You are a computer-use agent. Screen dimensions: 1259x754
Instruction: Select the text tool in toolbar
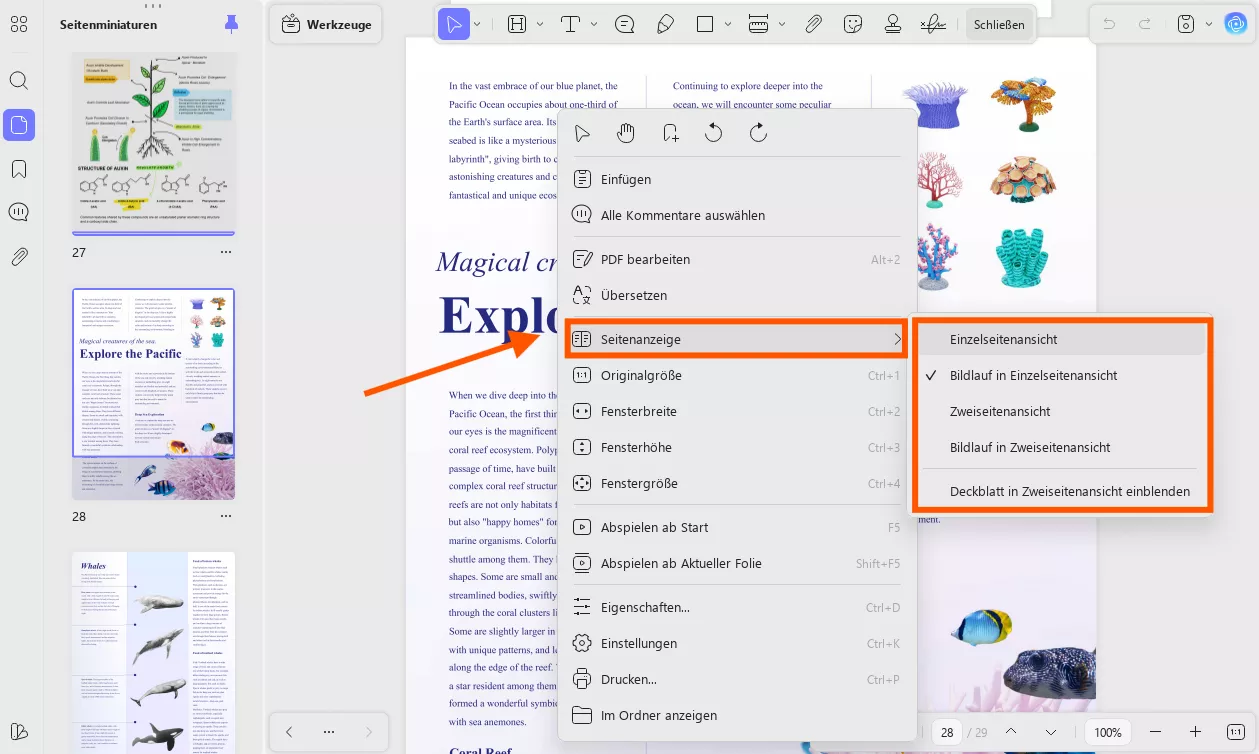click(570, 24)
